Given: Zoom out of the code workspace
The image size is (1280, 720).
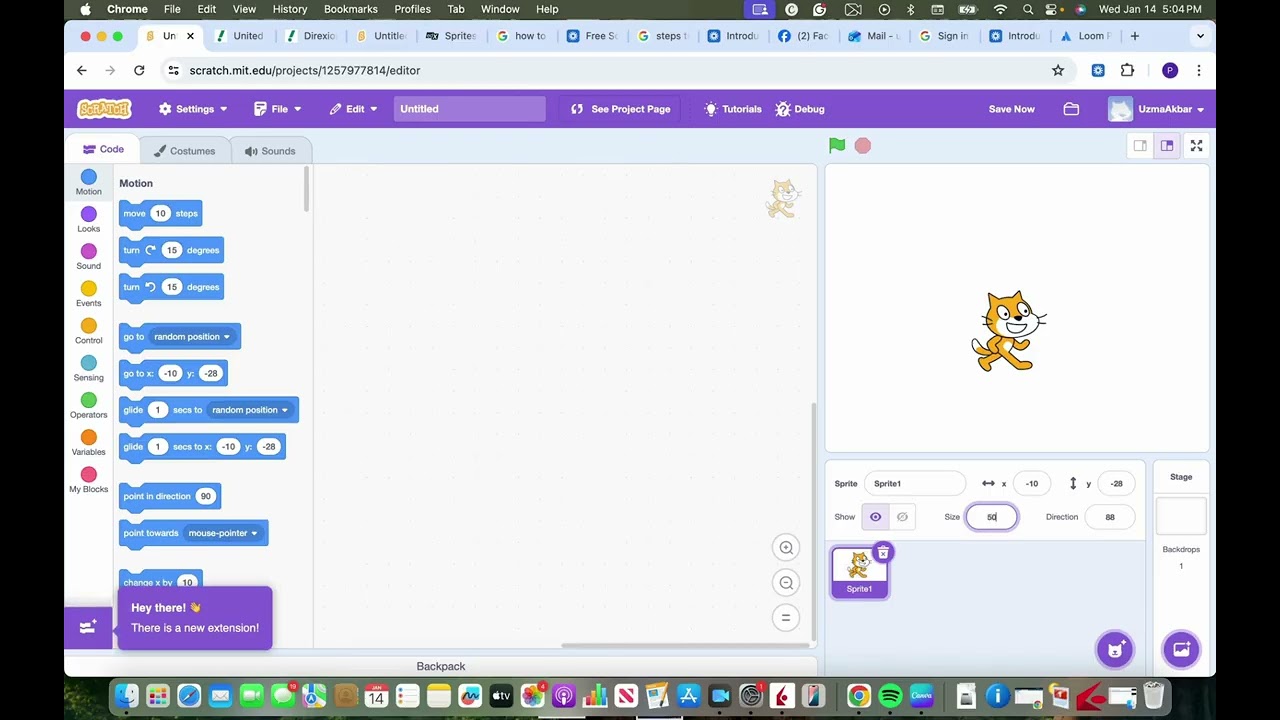Looking at the screenshot, I should pos(786,582).
